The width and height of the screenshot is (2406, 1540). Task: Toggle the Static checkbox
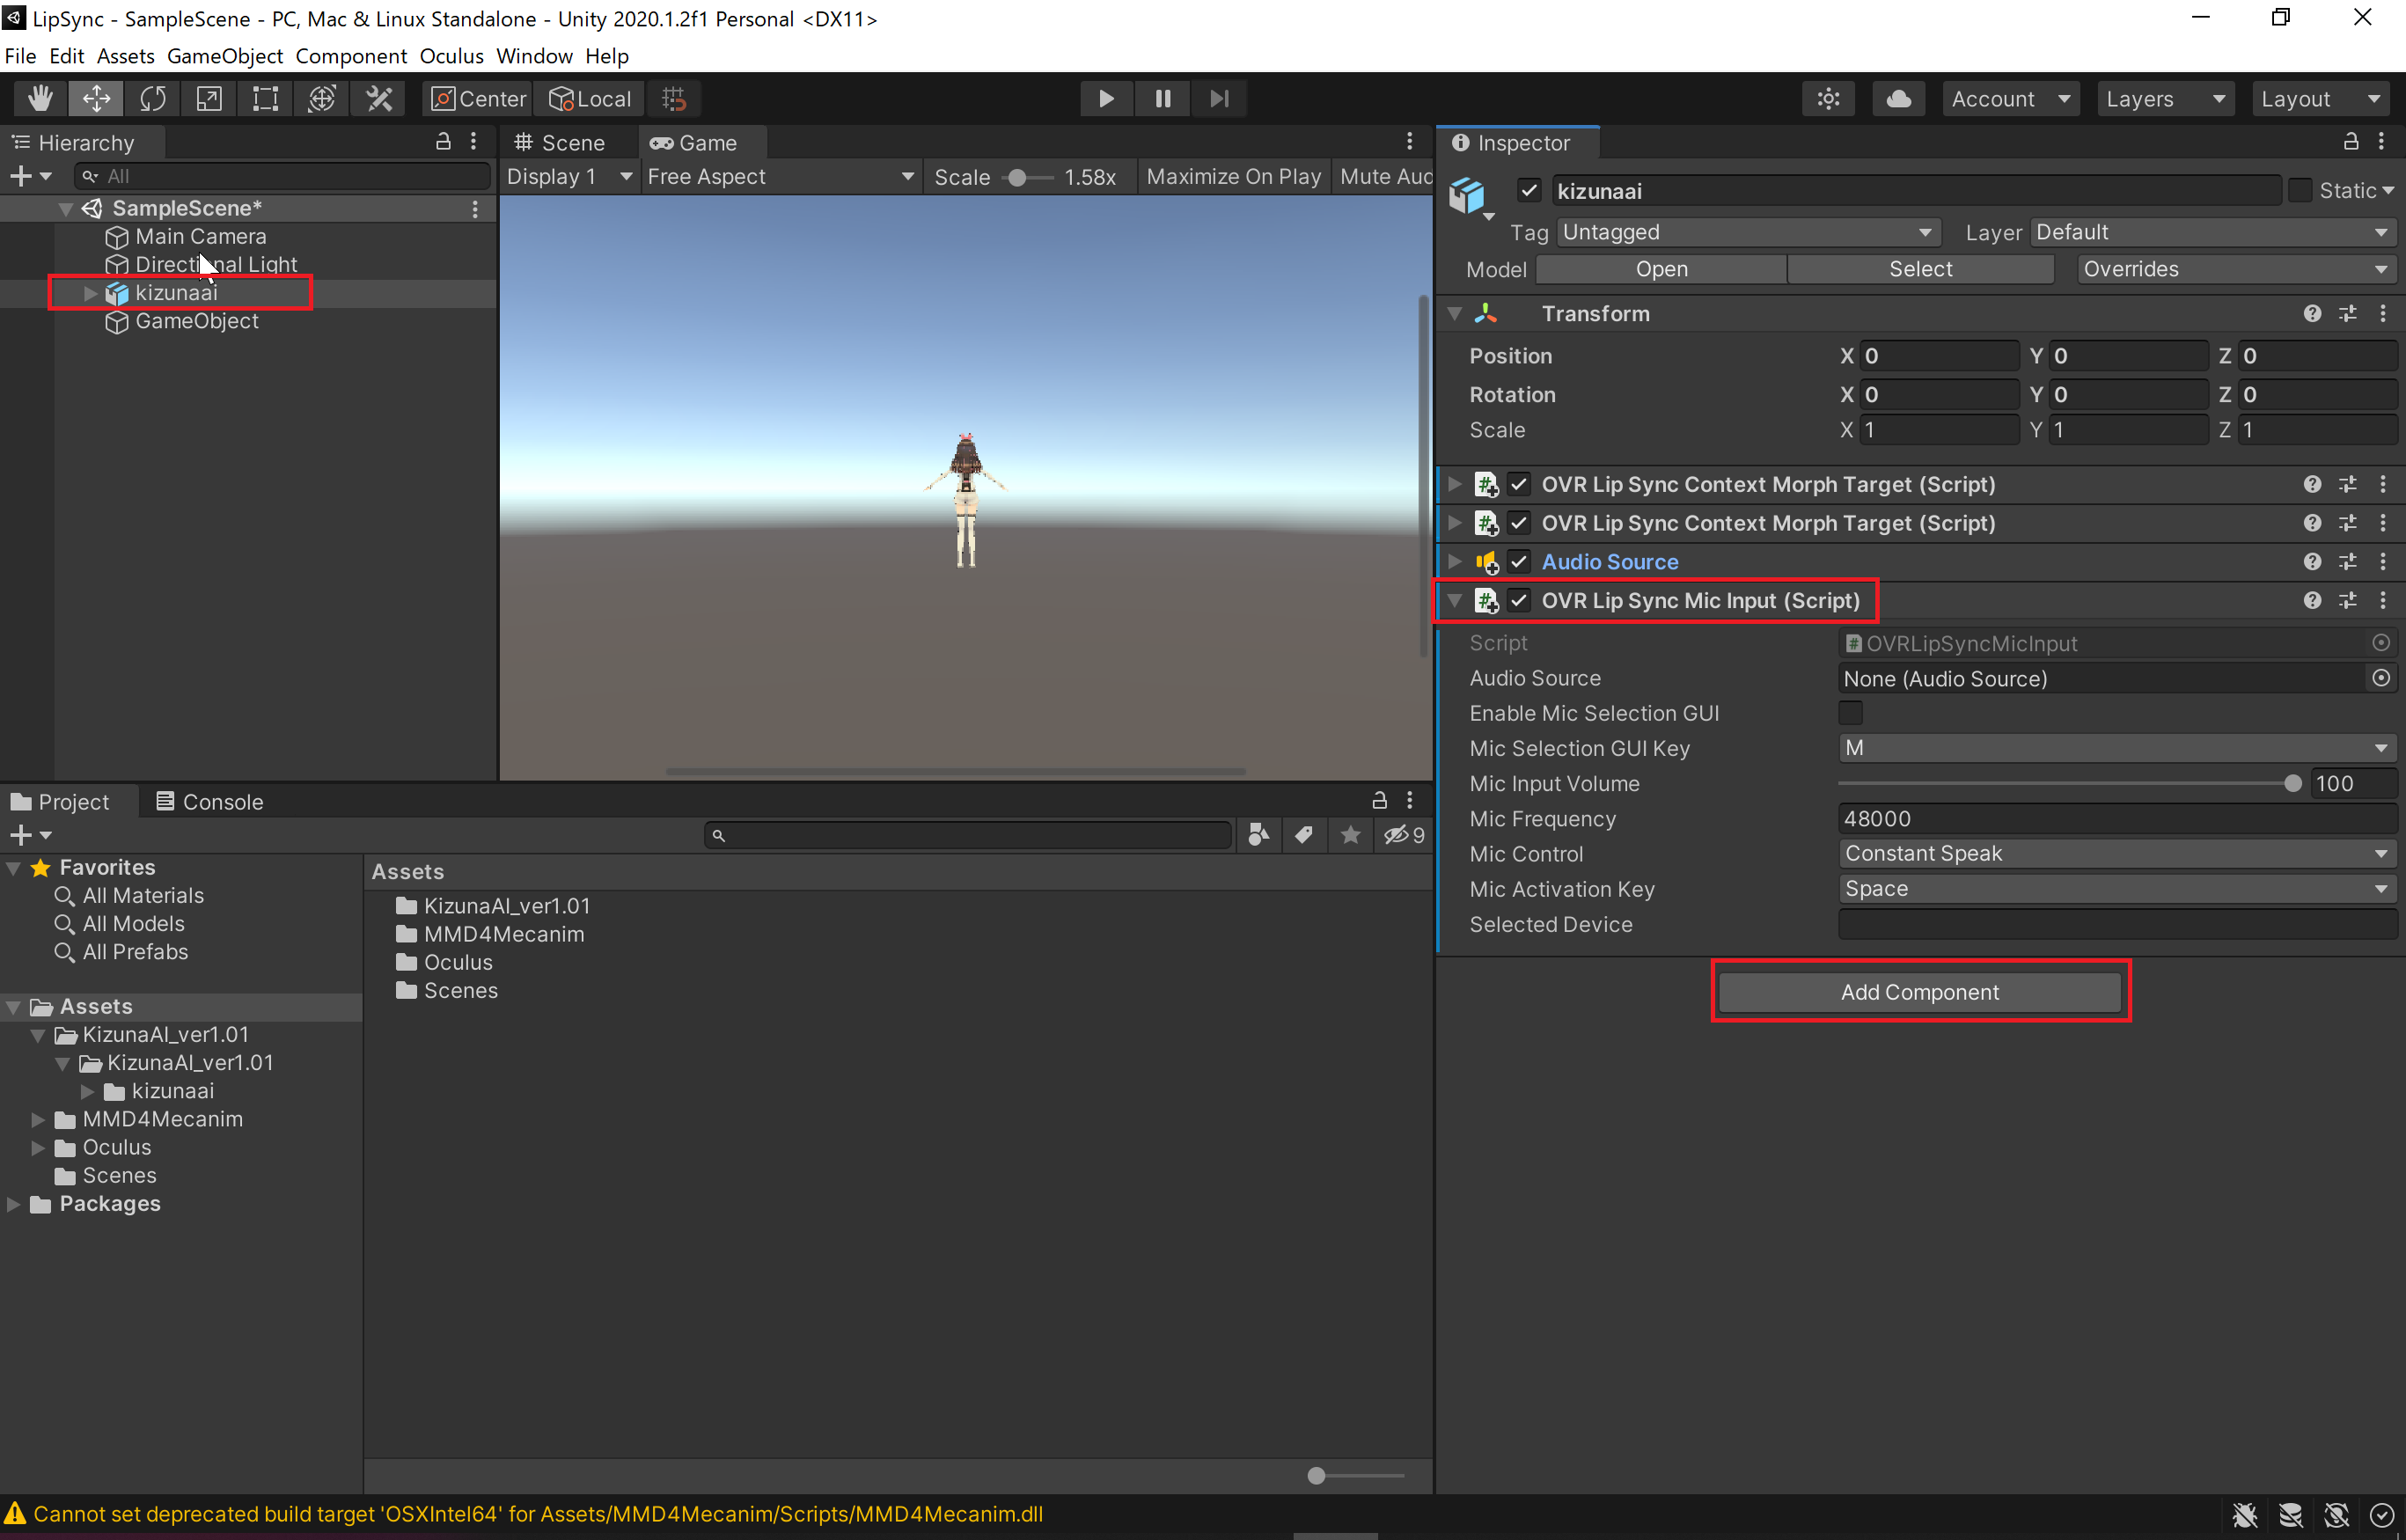coord(2299,190)
